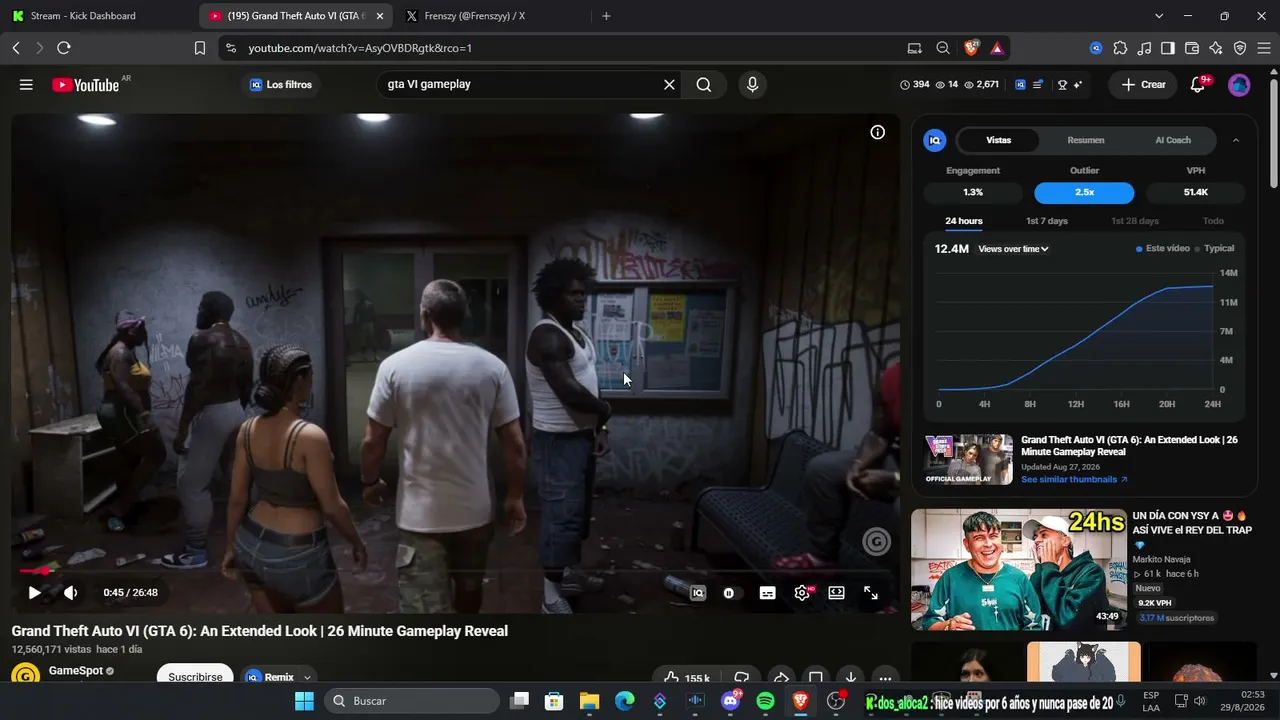Toggle the browser sidebar panel
Screen dimensions: 1280x720
tap(1167, 48)
